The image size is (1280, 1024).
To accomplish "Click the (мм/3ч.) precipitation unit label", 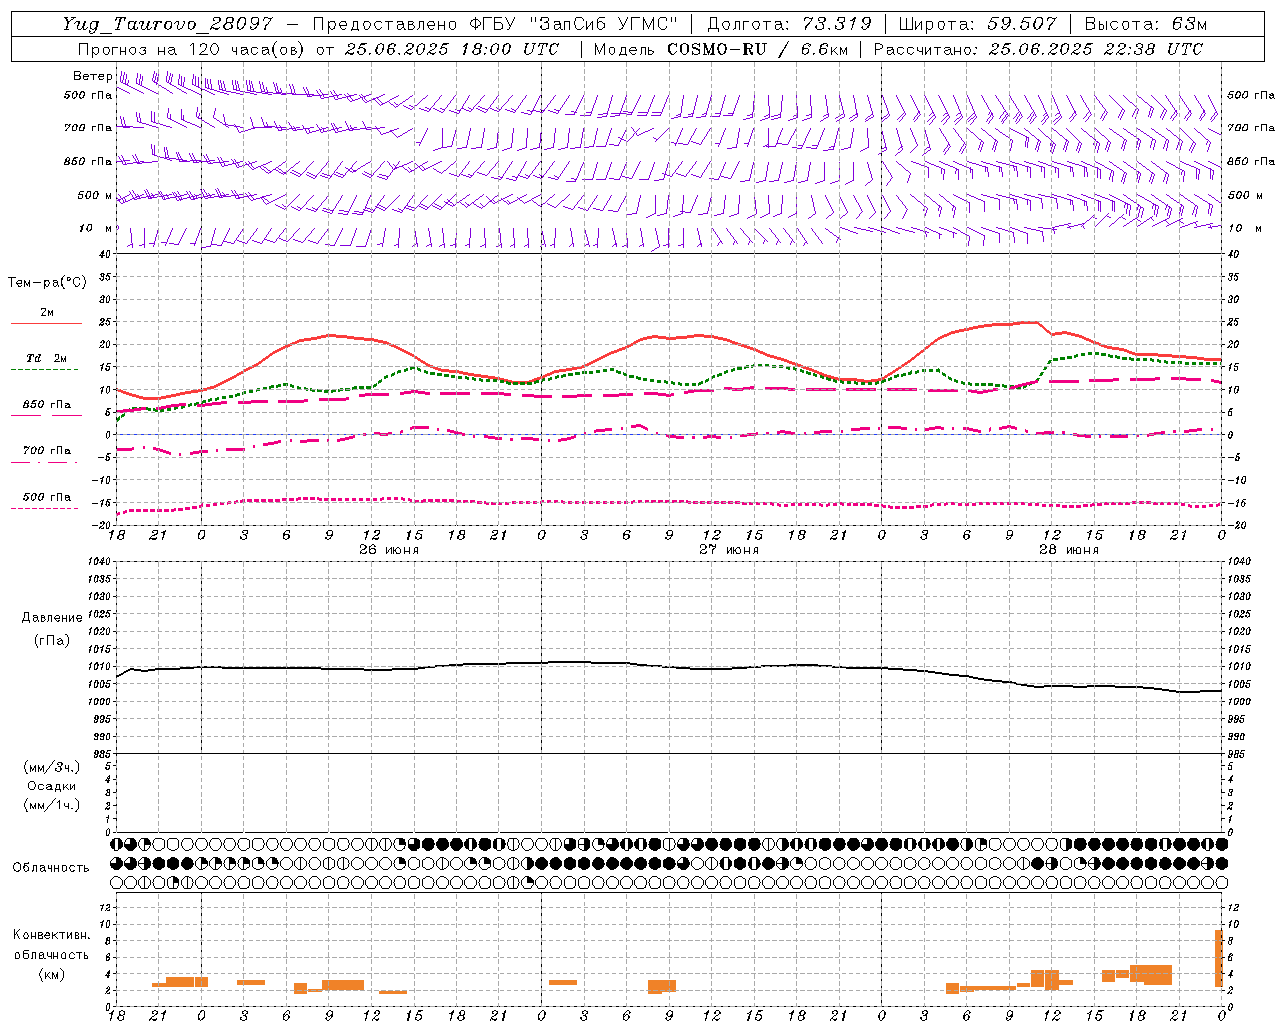I will pyautogui.click(x=52, y=768).
